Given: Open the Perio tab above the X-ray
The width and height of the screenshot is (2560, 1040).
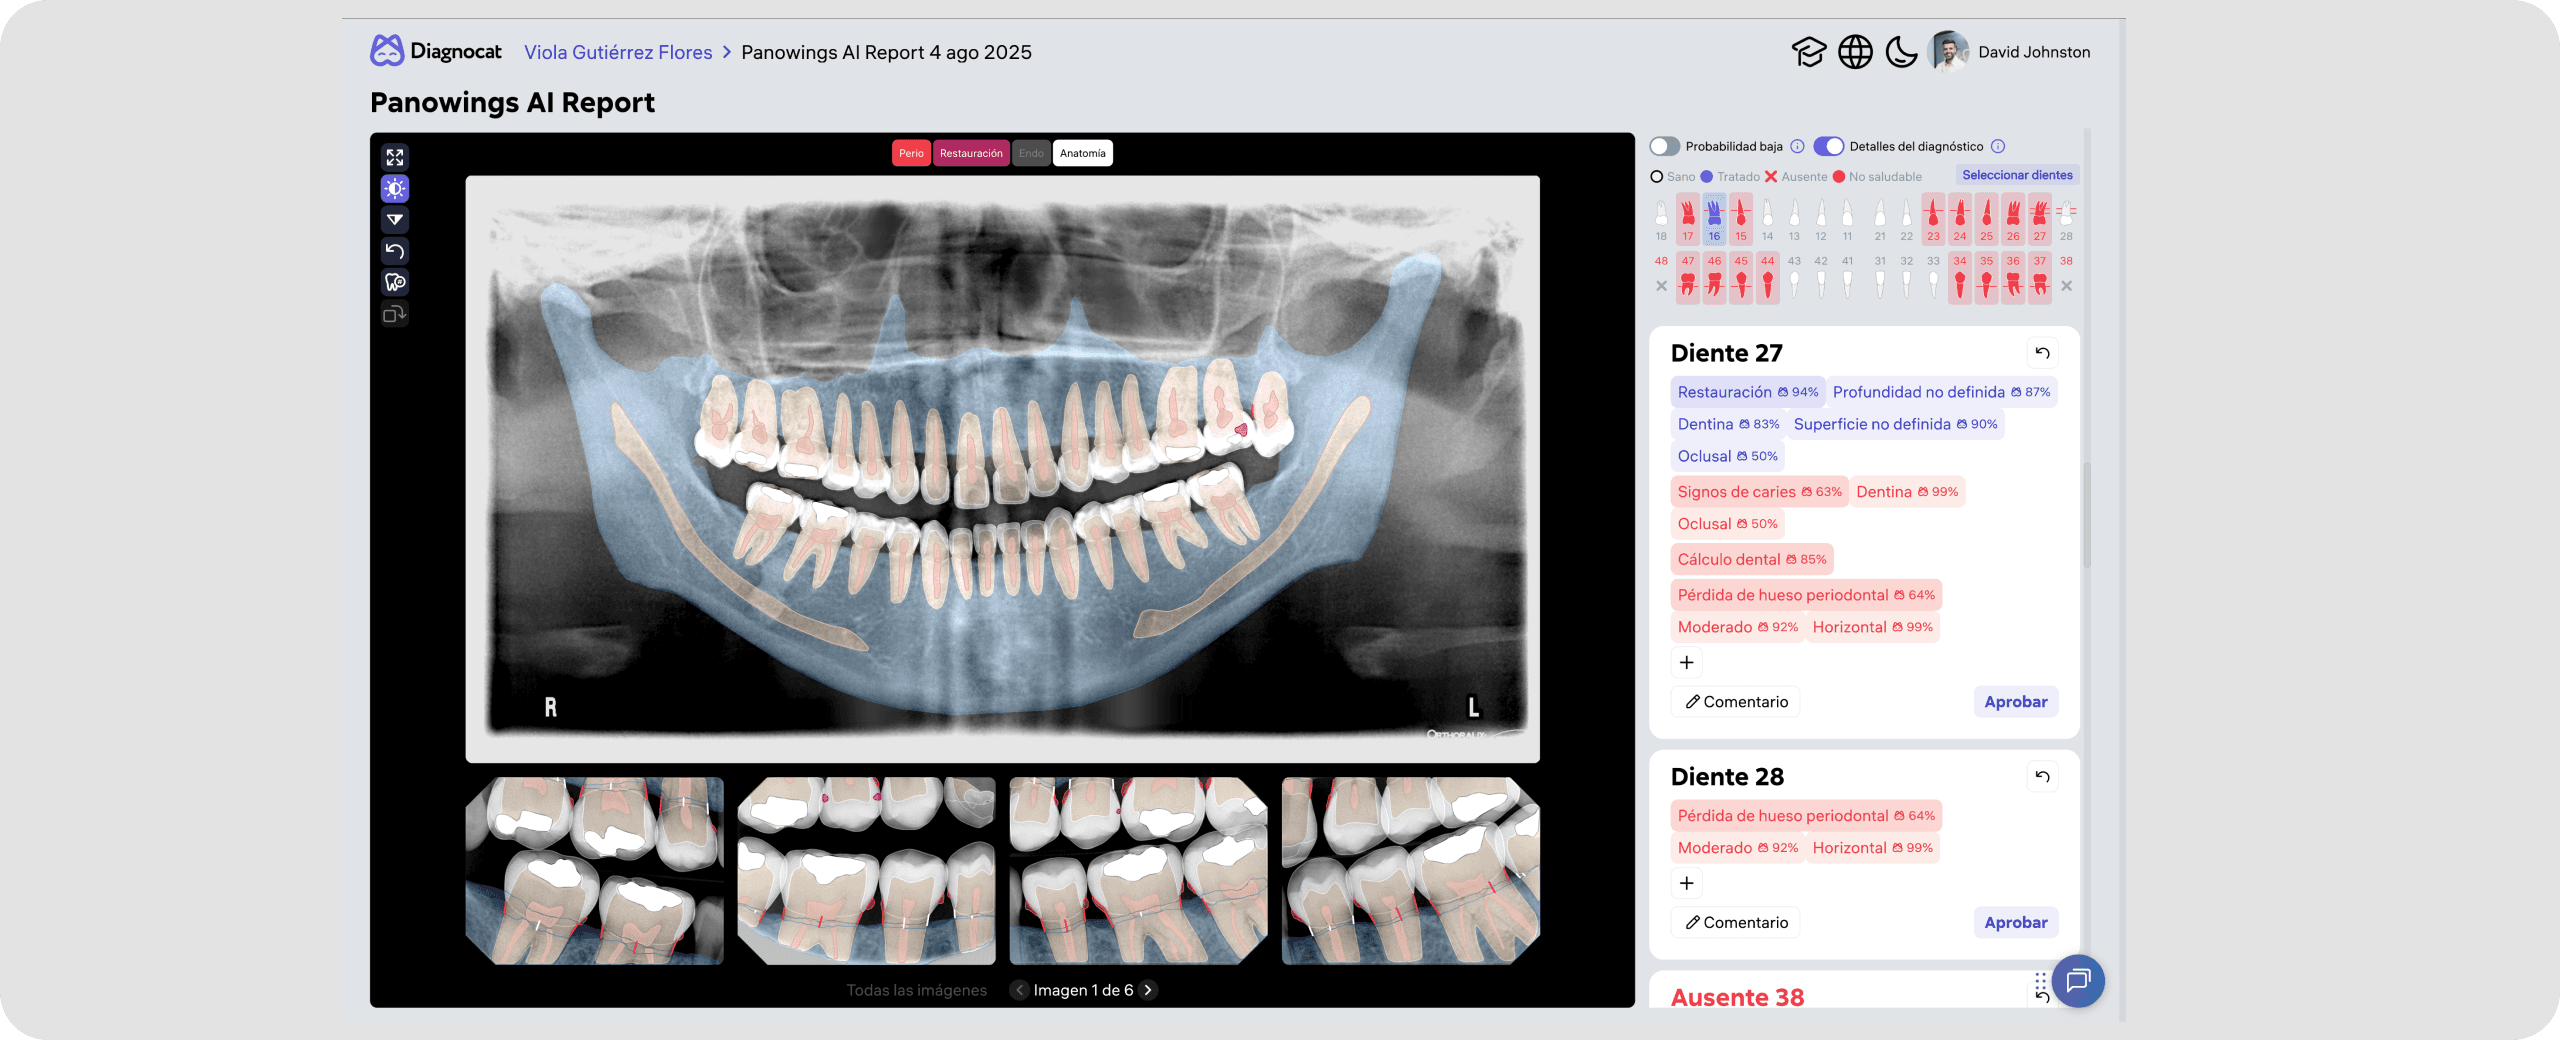Looking at the screenshot, I should click(911, 153).
